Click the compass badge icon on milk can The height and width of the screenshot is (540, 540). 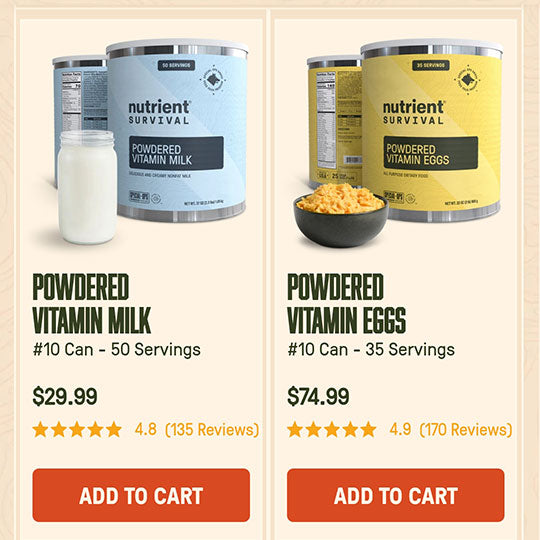click(x=213, y=80)
